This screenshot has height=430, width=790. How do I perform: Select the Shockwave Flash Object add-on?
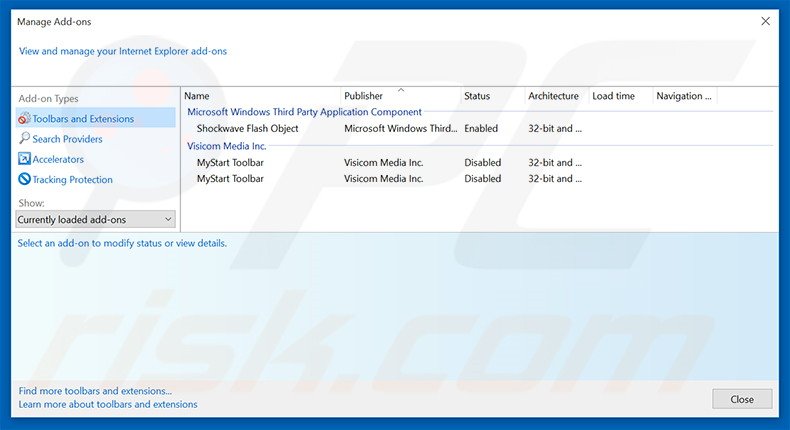(247, 129)
